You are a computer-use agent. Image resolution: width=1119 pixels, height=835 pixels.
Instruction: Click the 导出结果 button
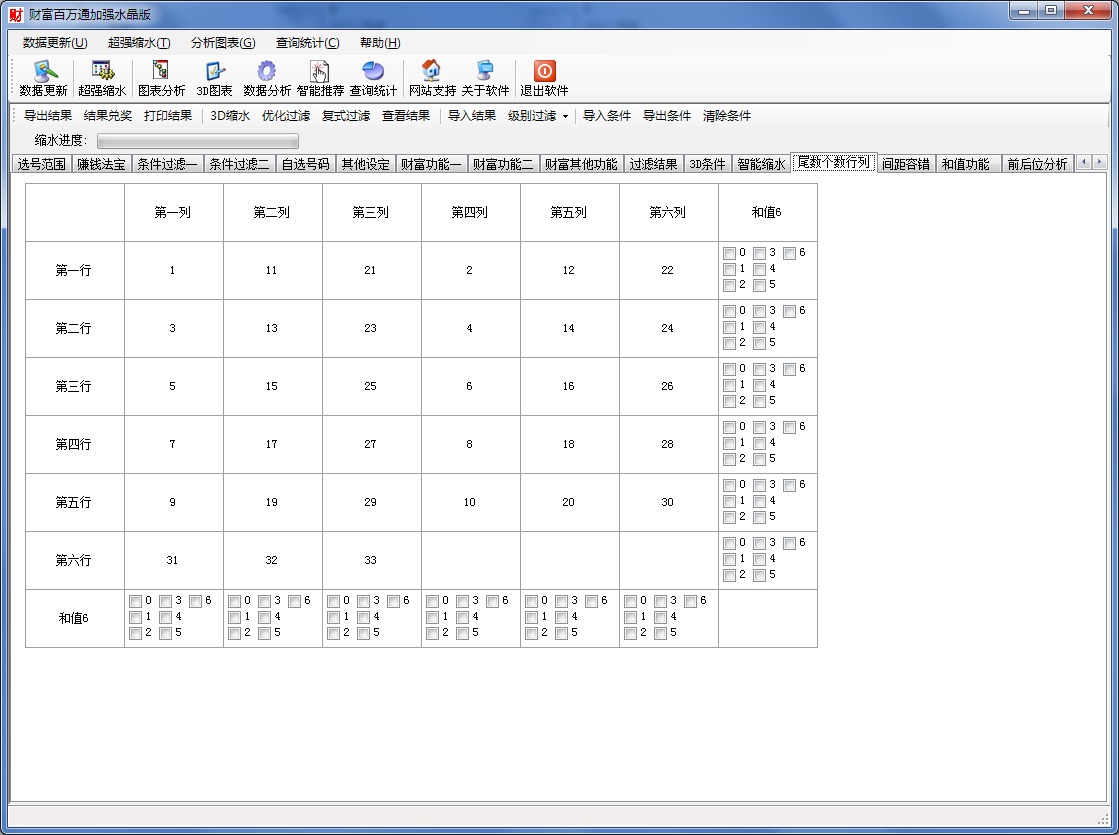[x=48, y=116]
